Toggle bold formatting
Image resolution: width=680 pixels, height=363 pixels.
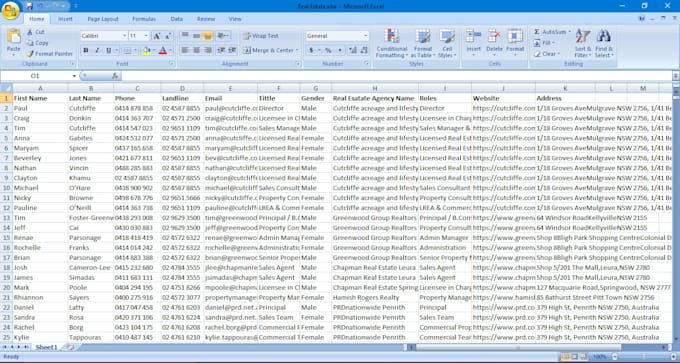tap(86, 50)
